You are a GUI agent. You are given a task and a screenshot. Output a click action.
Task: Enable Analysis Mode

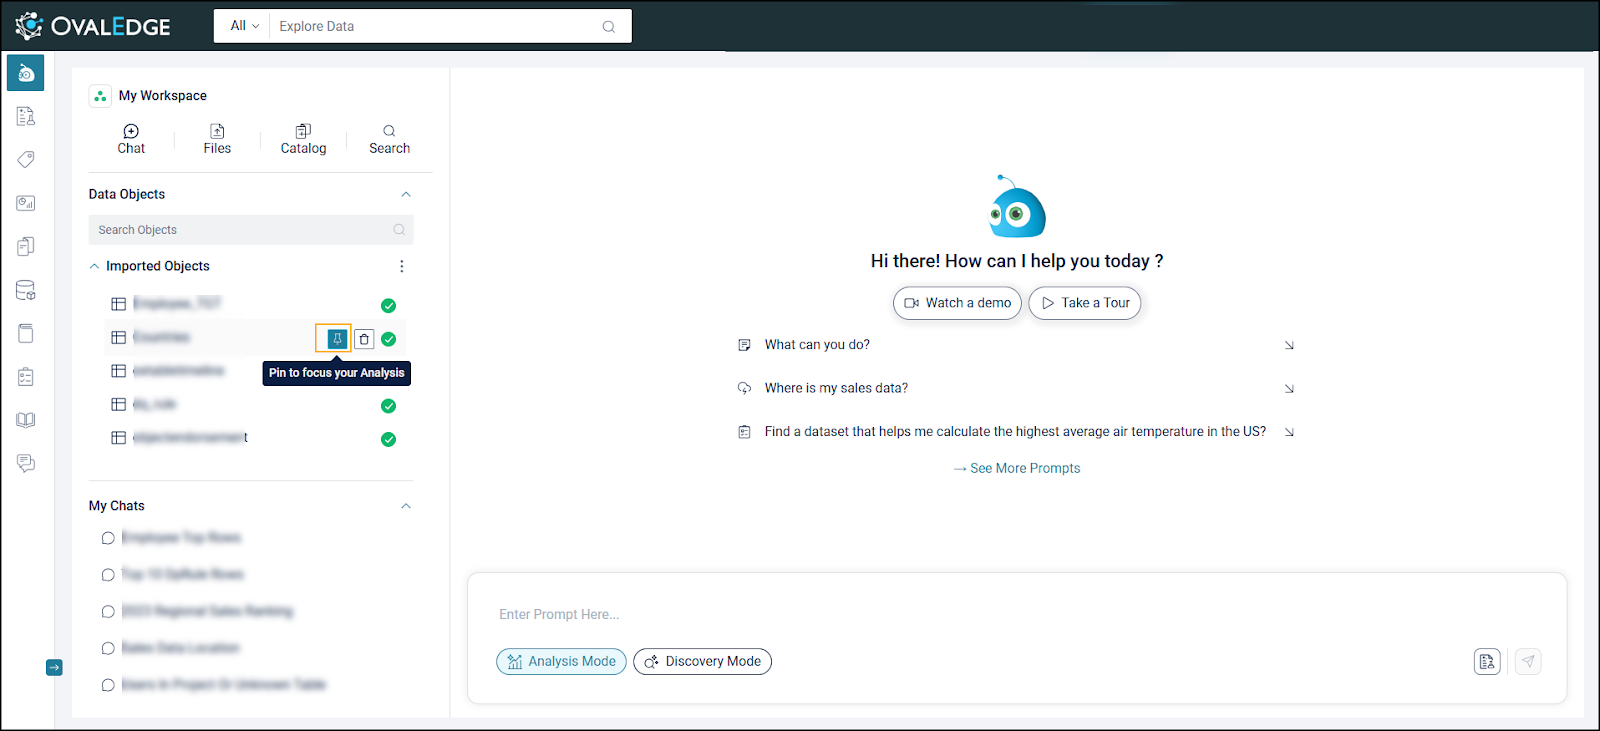click(x=561, y=661)
